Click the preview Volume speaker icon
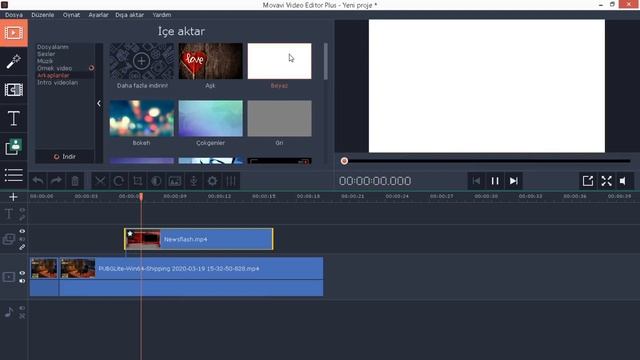The image size is (640, 360). tap(624, 181)
